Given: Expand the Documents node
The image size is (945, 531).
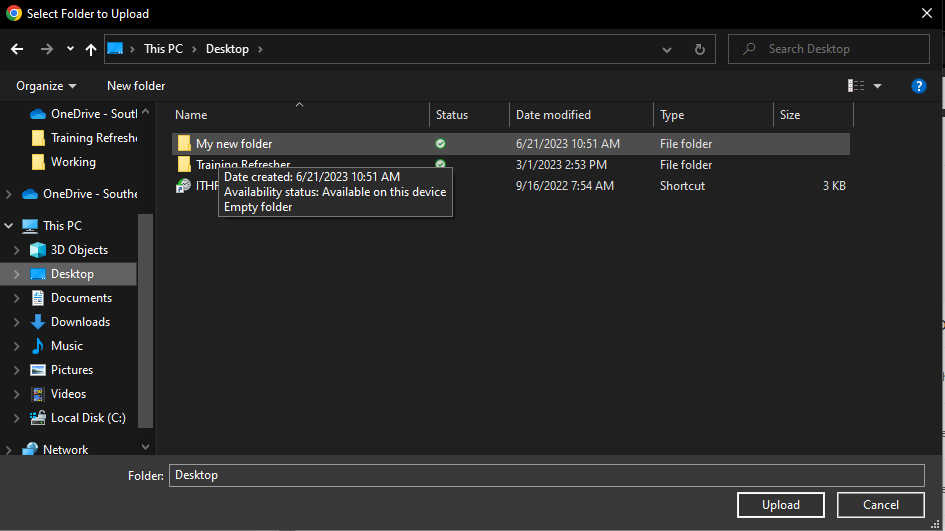Looking at the screenshot, I should (x=17, y=298).
